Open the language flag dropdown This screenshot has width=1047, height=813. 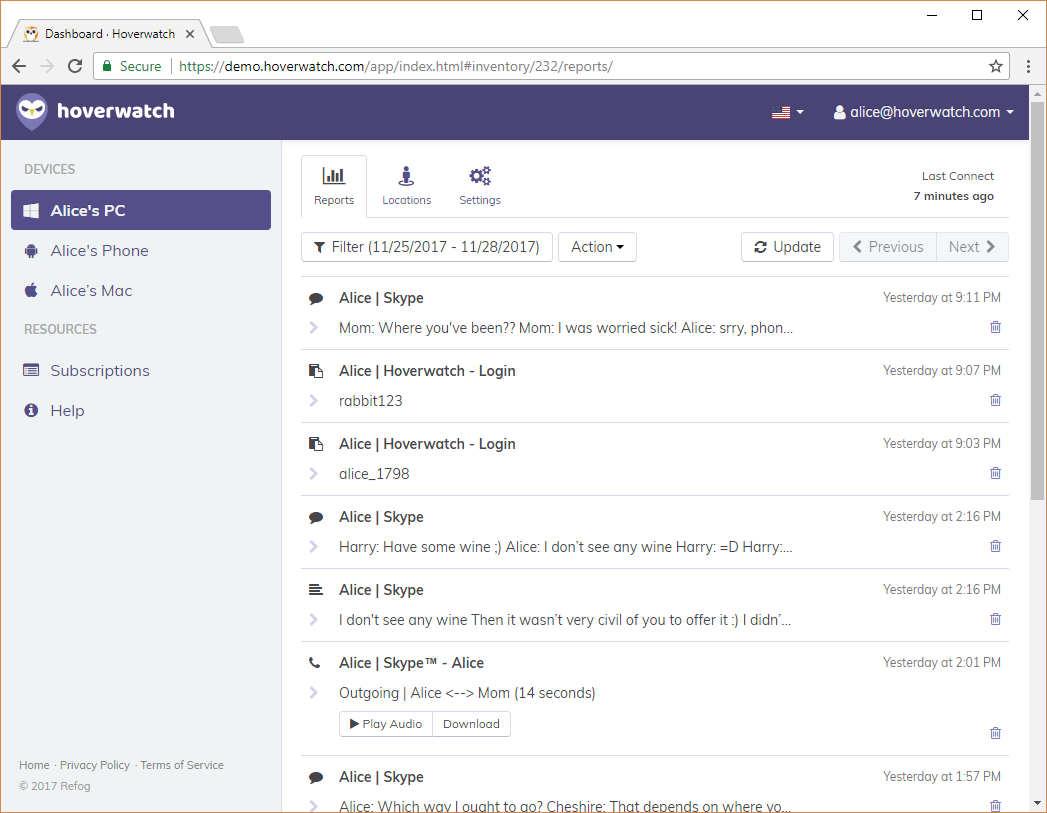tap(787, 112)
